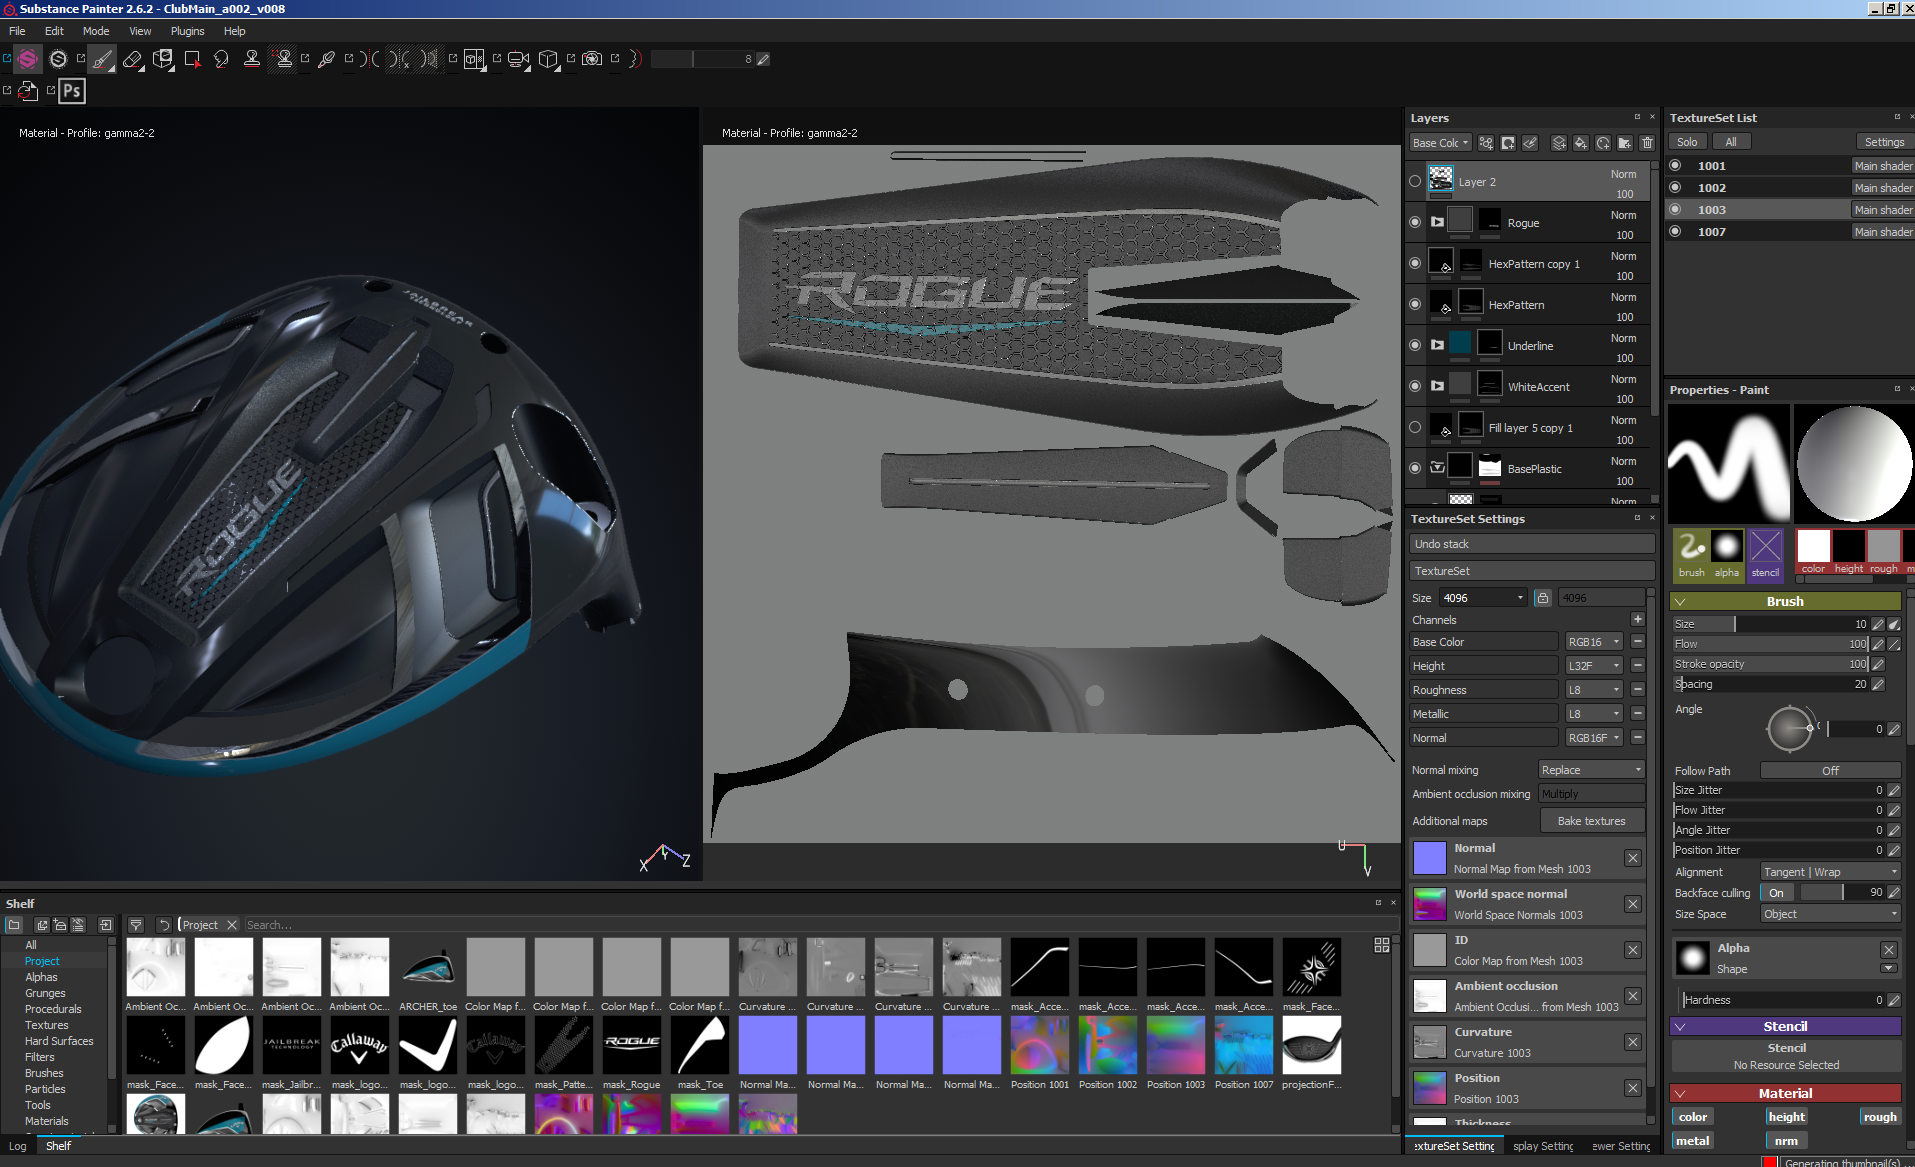This screenshot has width=1915, height=1167.
Task: Select the Smudge tool
Action: tap(222, 60)
